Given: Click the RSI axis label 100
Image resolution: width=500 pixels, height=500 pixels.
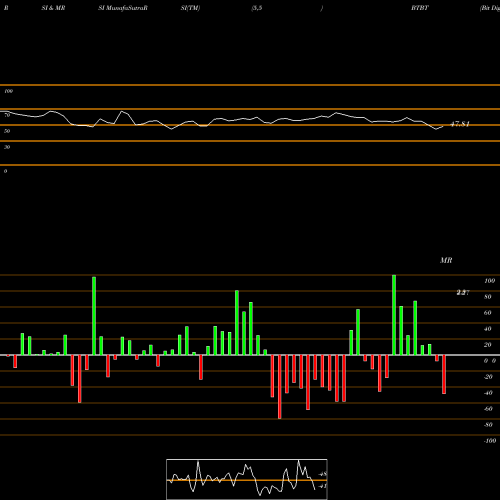Looking at the screenshot, I should (8, 91).
